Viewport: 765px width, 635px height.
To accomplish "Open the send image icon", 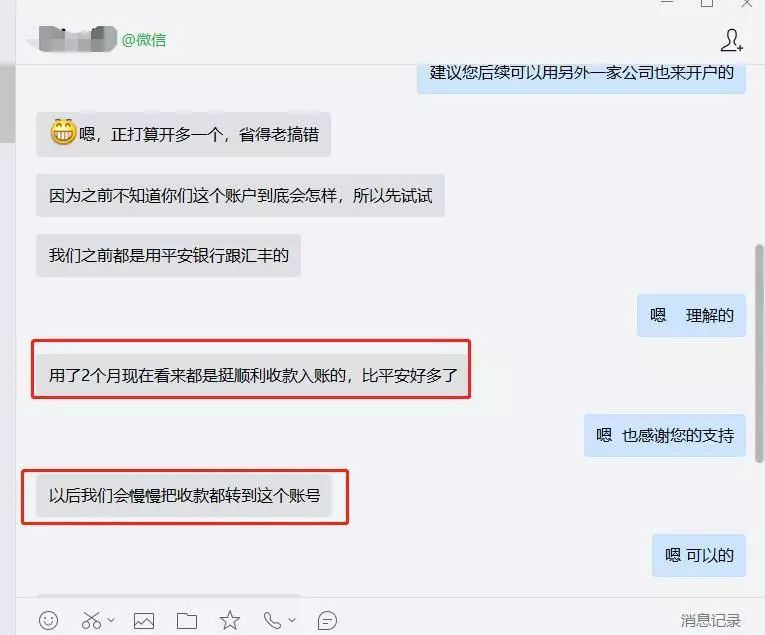I will pyautogui.click(x=144, y=620).
